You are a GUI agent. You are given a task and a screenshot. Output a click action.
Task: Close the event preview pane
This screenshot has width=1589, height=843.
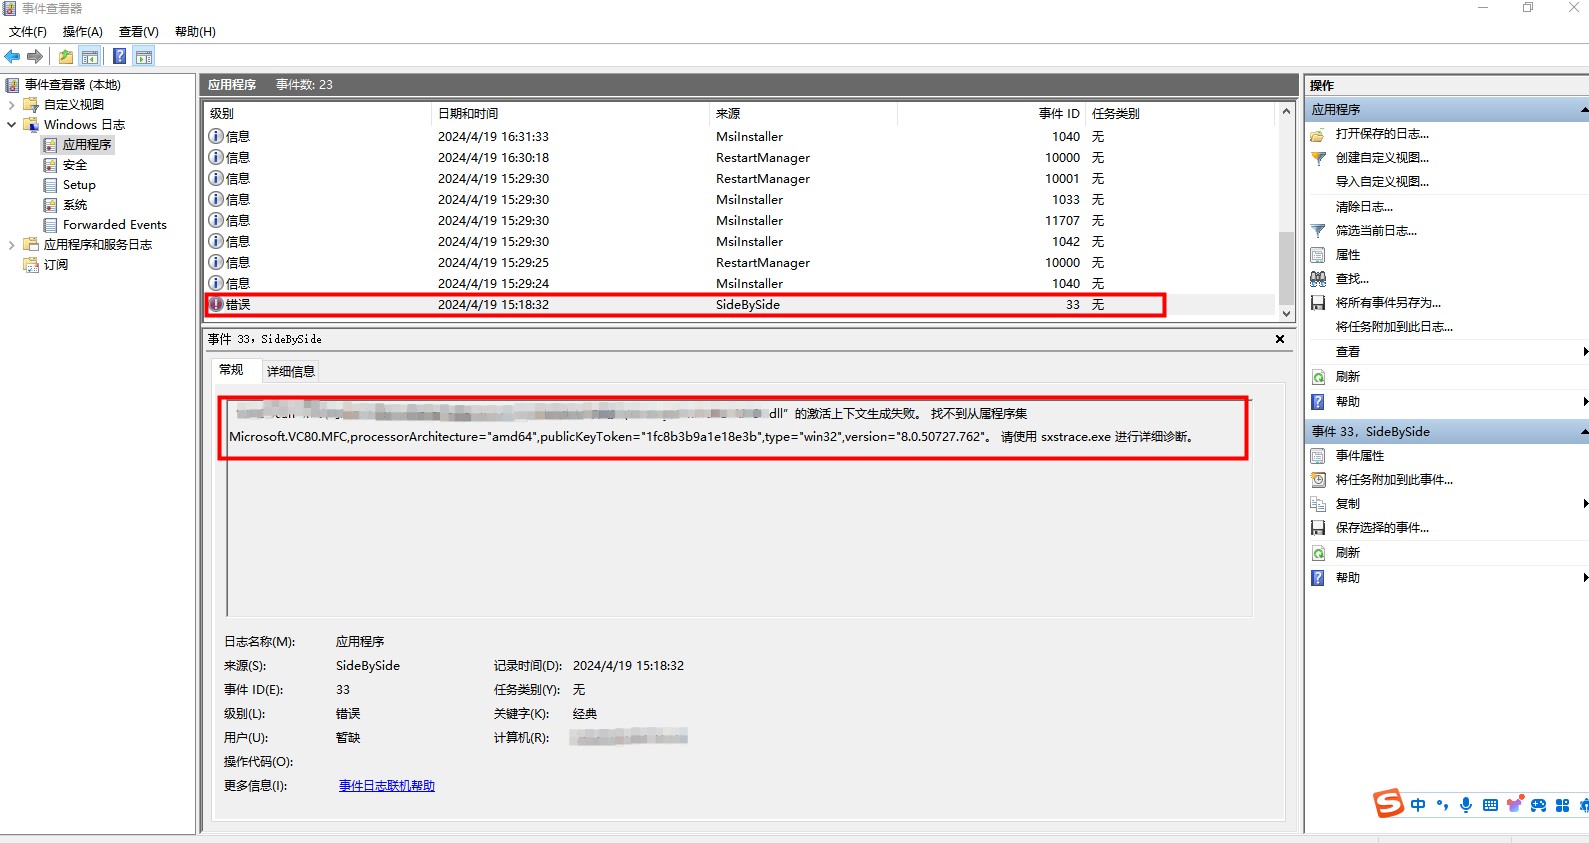click(x=1280, y=339)
